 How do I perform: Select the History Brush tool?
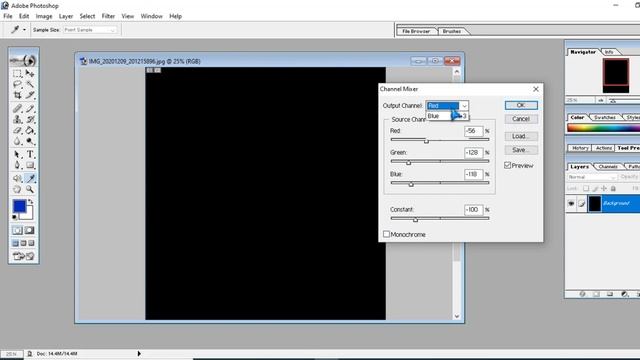click(30, 119)
